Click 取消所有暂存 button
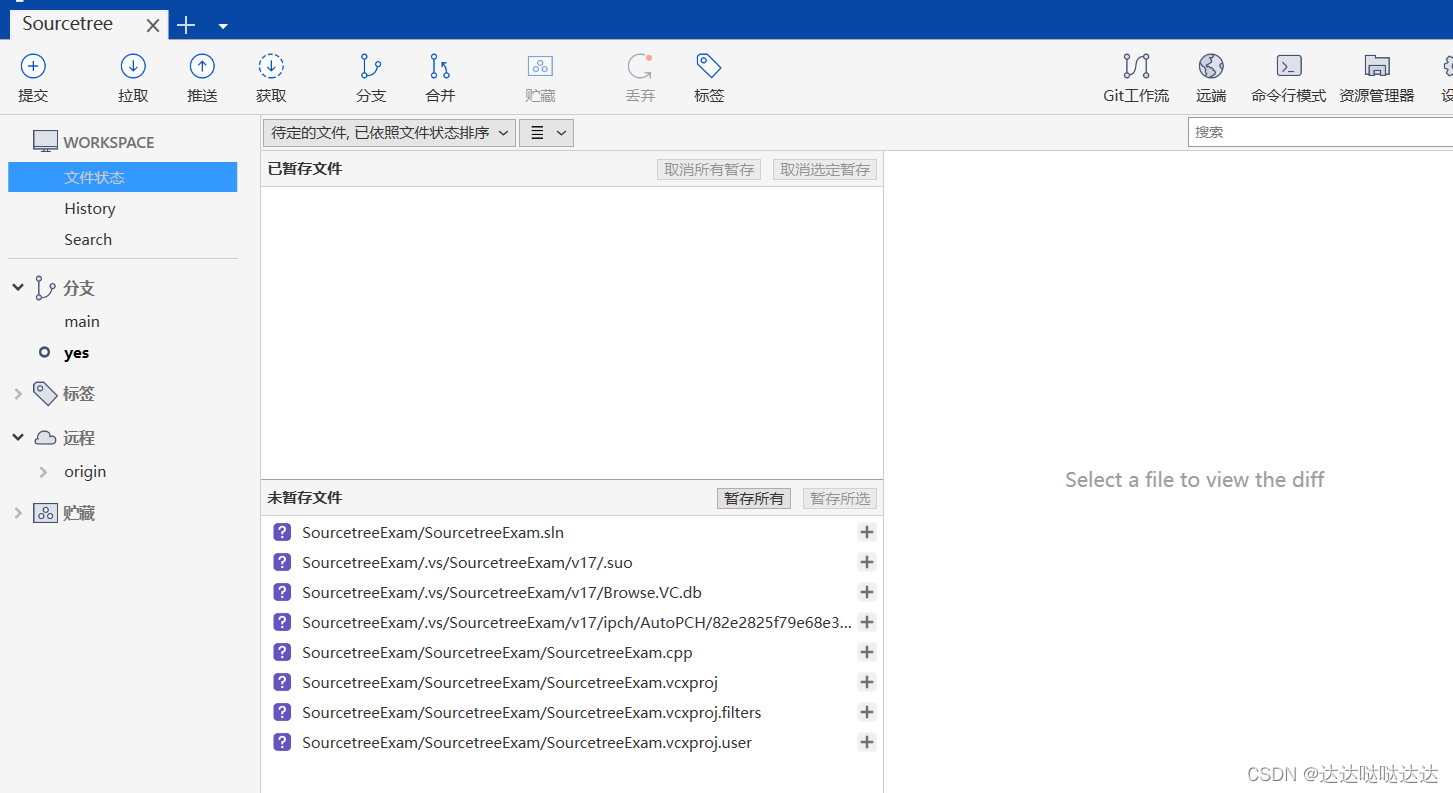The image size is (1453, 793). (709, 170)
